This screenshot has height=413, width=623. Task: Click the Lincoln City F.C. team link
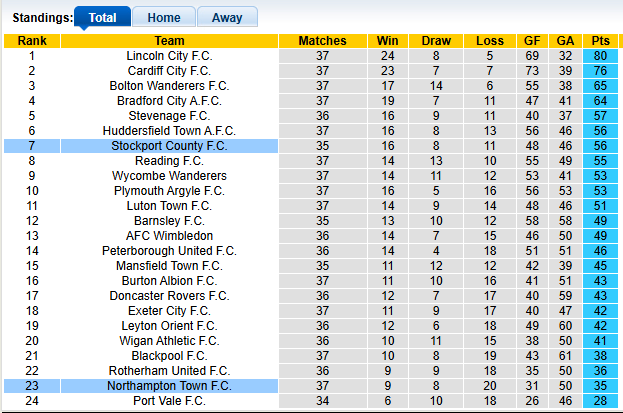click(169, 56)
